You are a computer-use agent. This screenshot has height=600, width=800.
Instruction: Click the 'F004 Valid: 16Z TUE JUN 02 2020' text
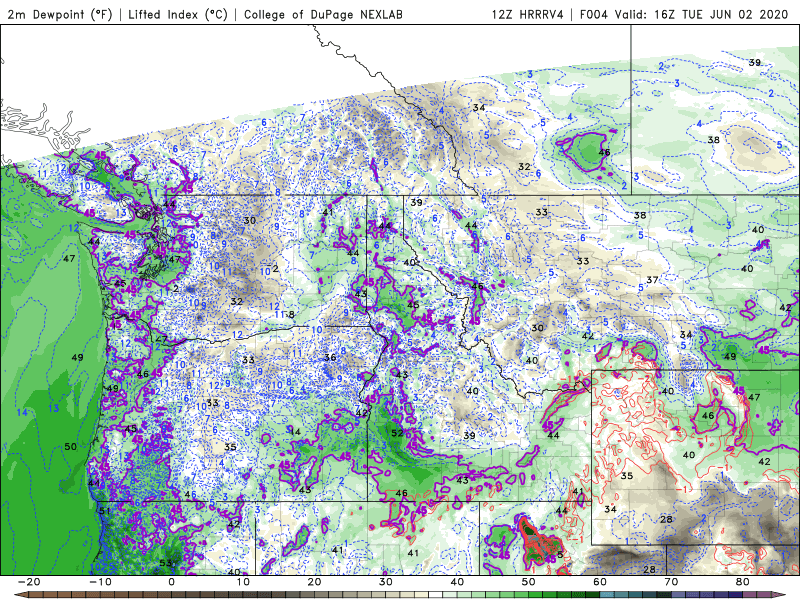point(684,14)
